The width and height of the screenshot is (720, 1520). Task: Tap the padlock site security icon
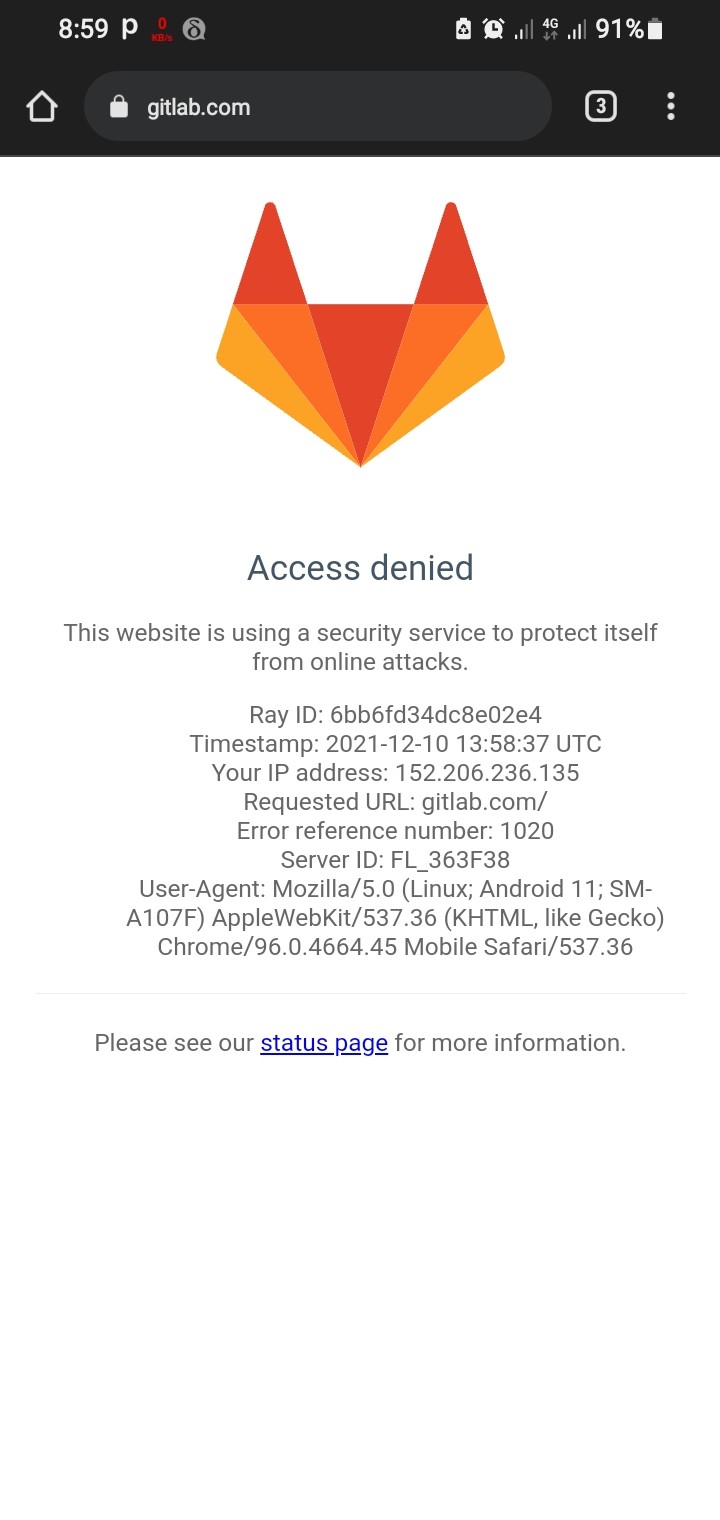[x=119, y=106]
